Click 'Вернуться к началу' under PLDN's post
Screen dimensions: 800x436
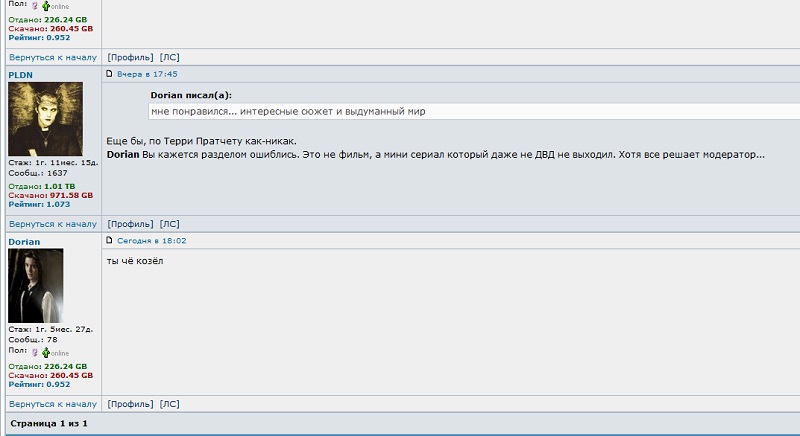(53, 224)
